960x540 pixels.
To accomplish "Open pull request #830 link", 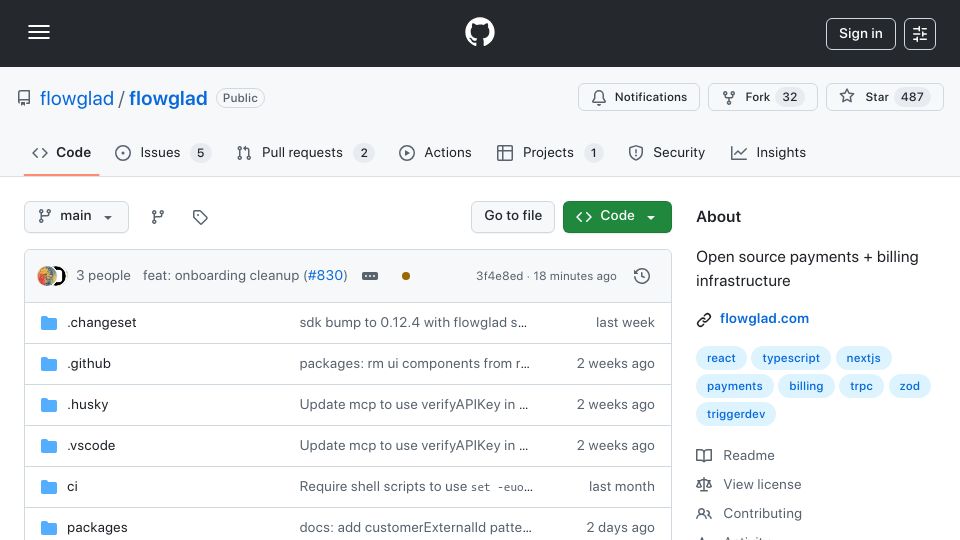I will coord(325,276).
